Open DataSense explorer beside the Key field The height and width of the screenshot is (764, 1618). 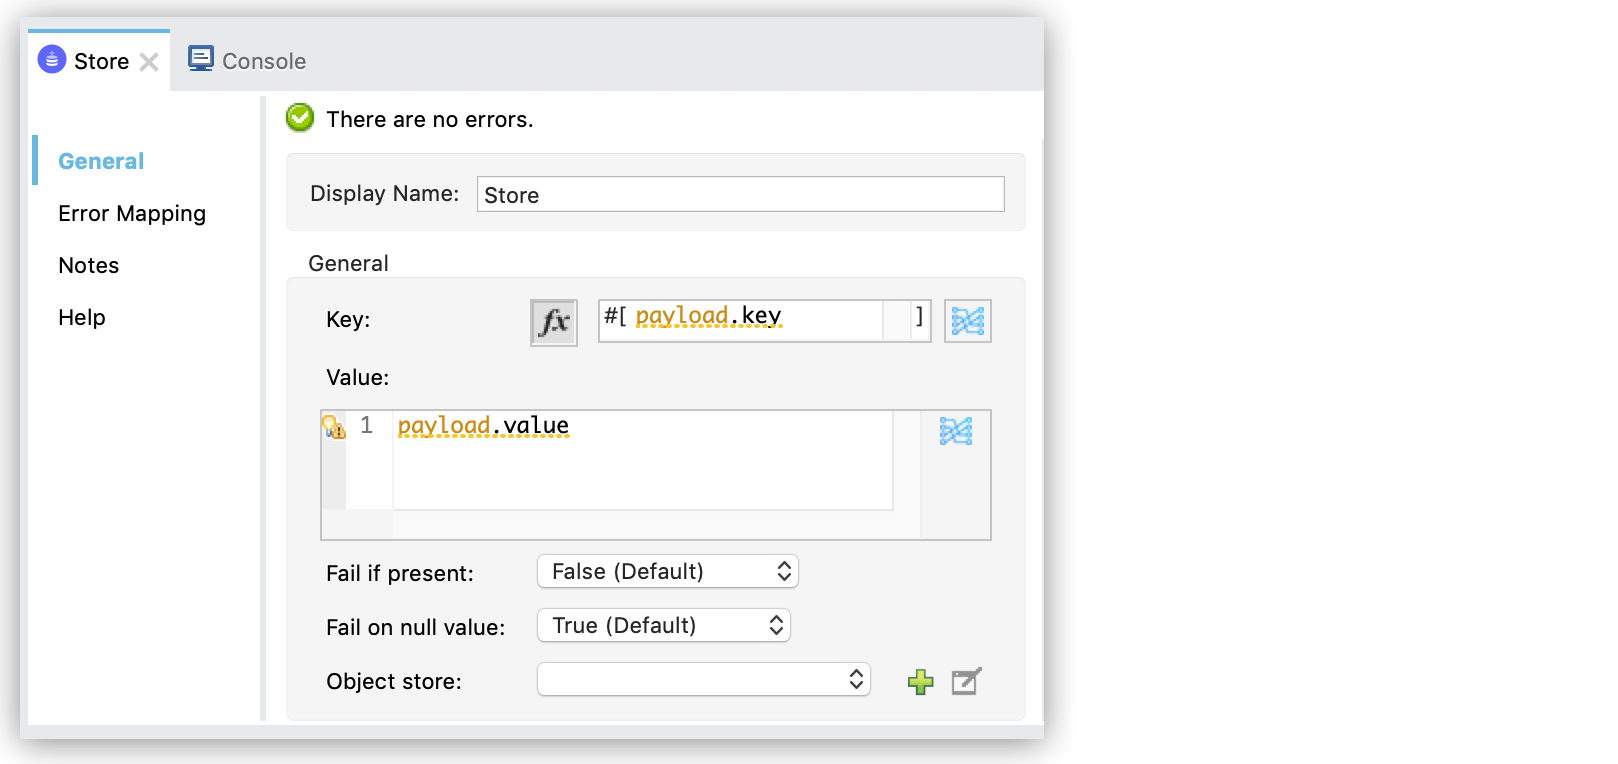coord(966,321)
